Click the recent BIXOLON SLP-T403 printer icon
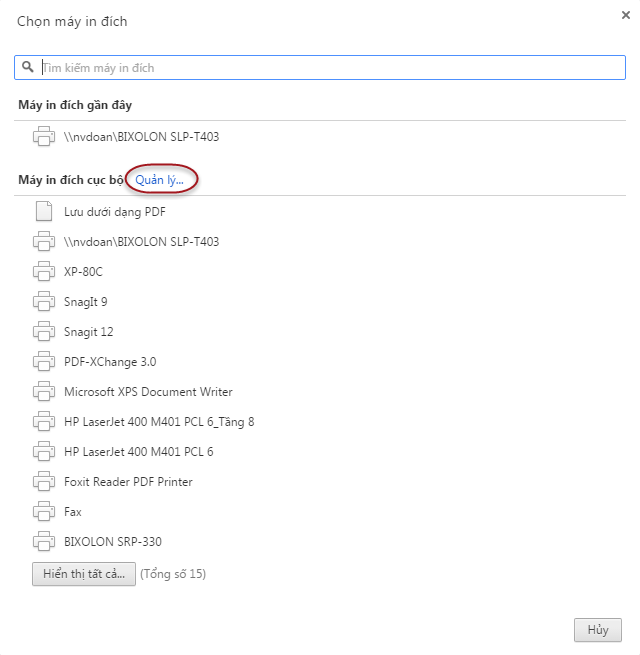This screenshot has width=640, height=655. click(43, 136)
